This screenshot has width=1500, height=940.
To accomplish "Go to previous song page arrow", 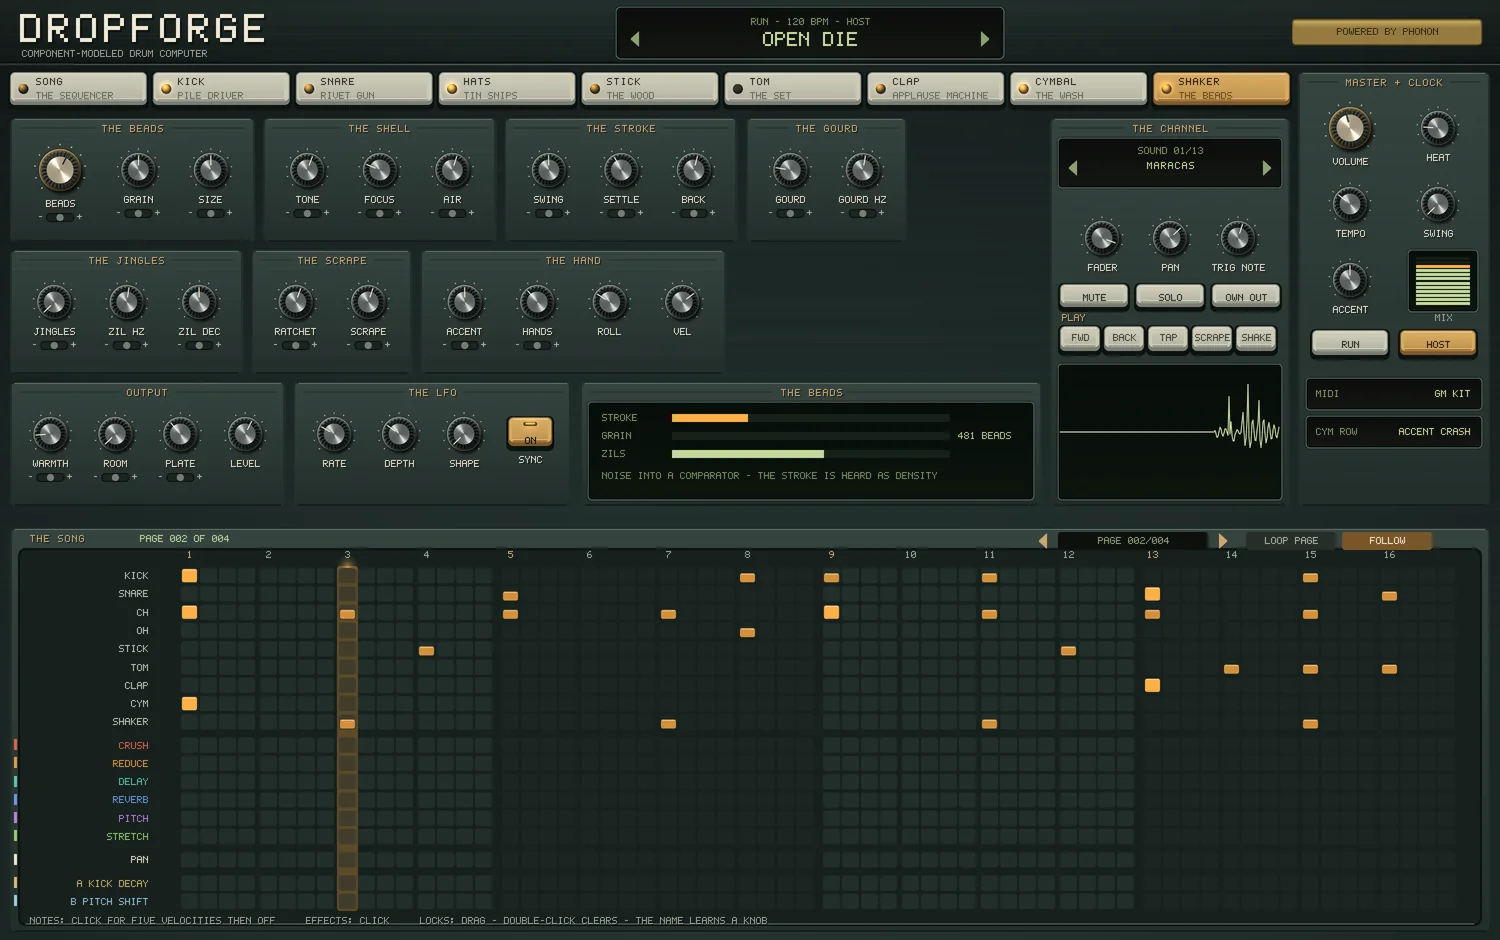I will point(1043,540).
